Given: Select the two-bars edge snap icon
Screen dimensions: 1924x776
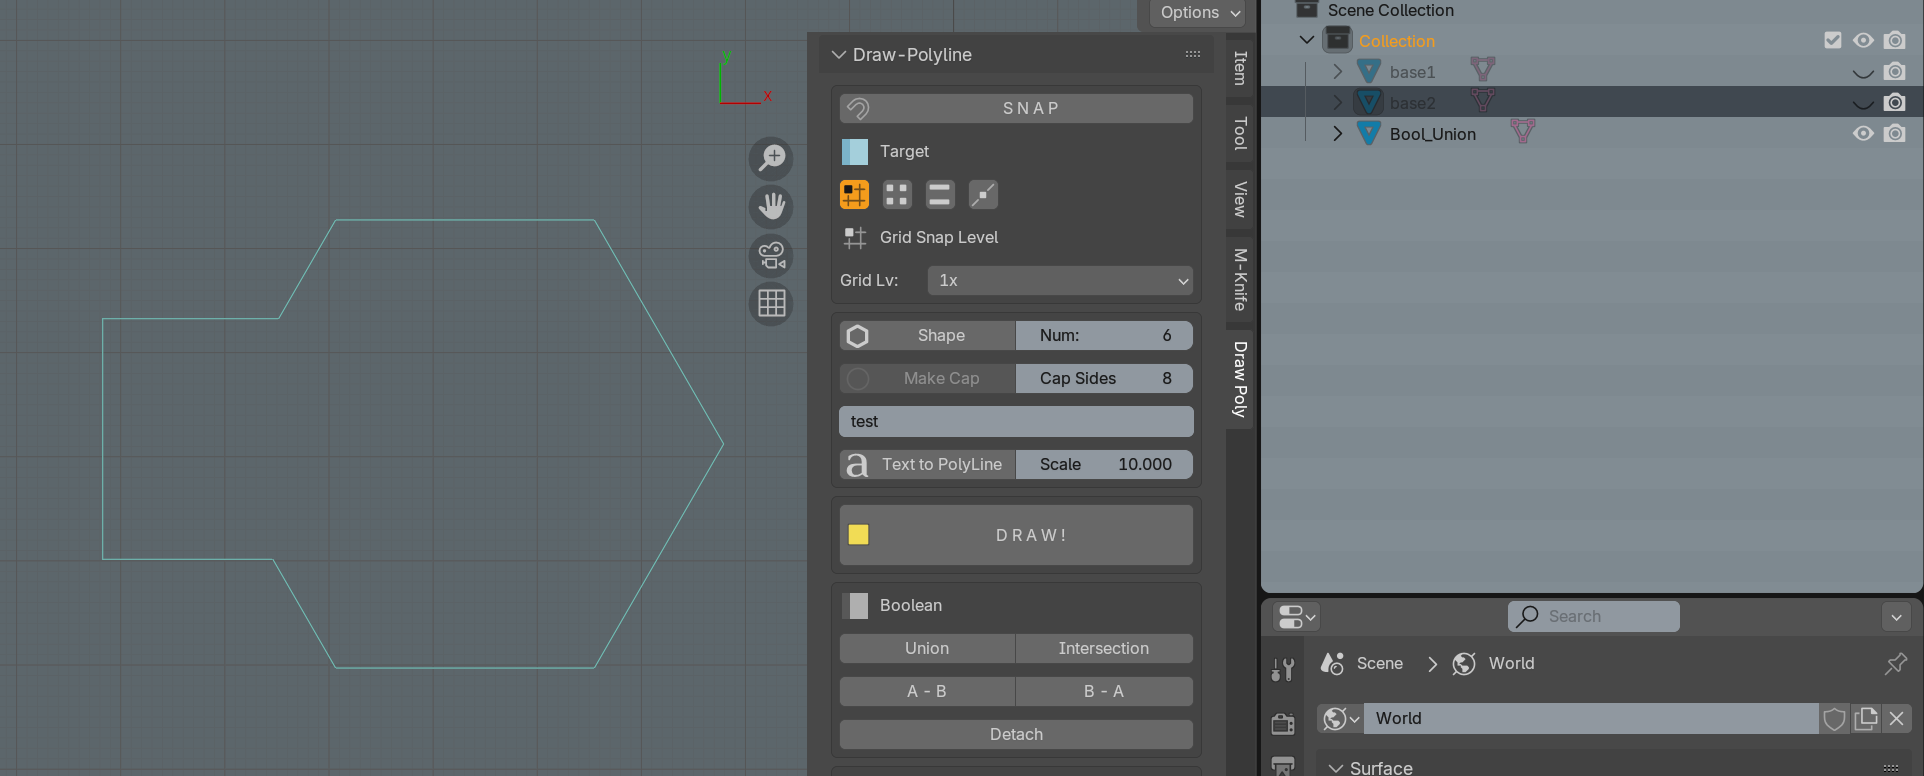Looking at the screenshot, I should (x=940, y=194).
